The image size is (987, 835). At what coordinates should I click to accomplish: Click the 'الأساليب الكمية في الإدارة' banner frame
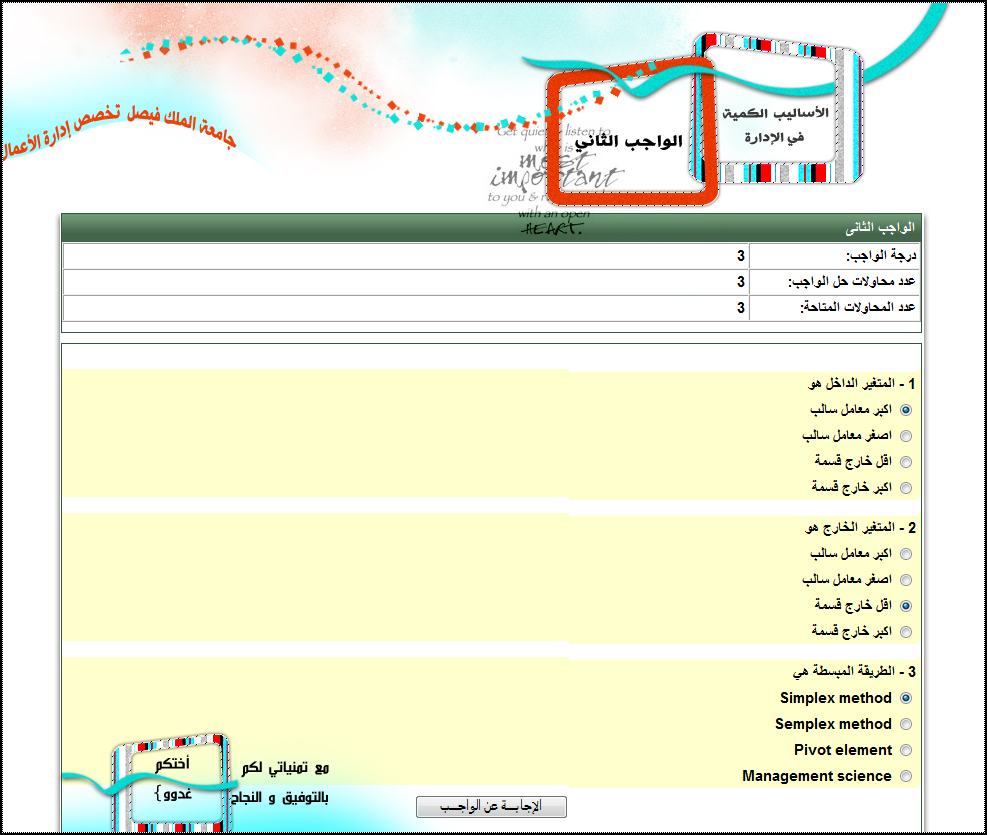pyautogui.click(x=779, y=108)
